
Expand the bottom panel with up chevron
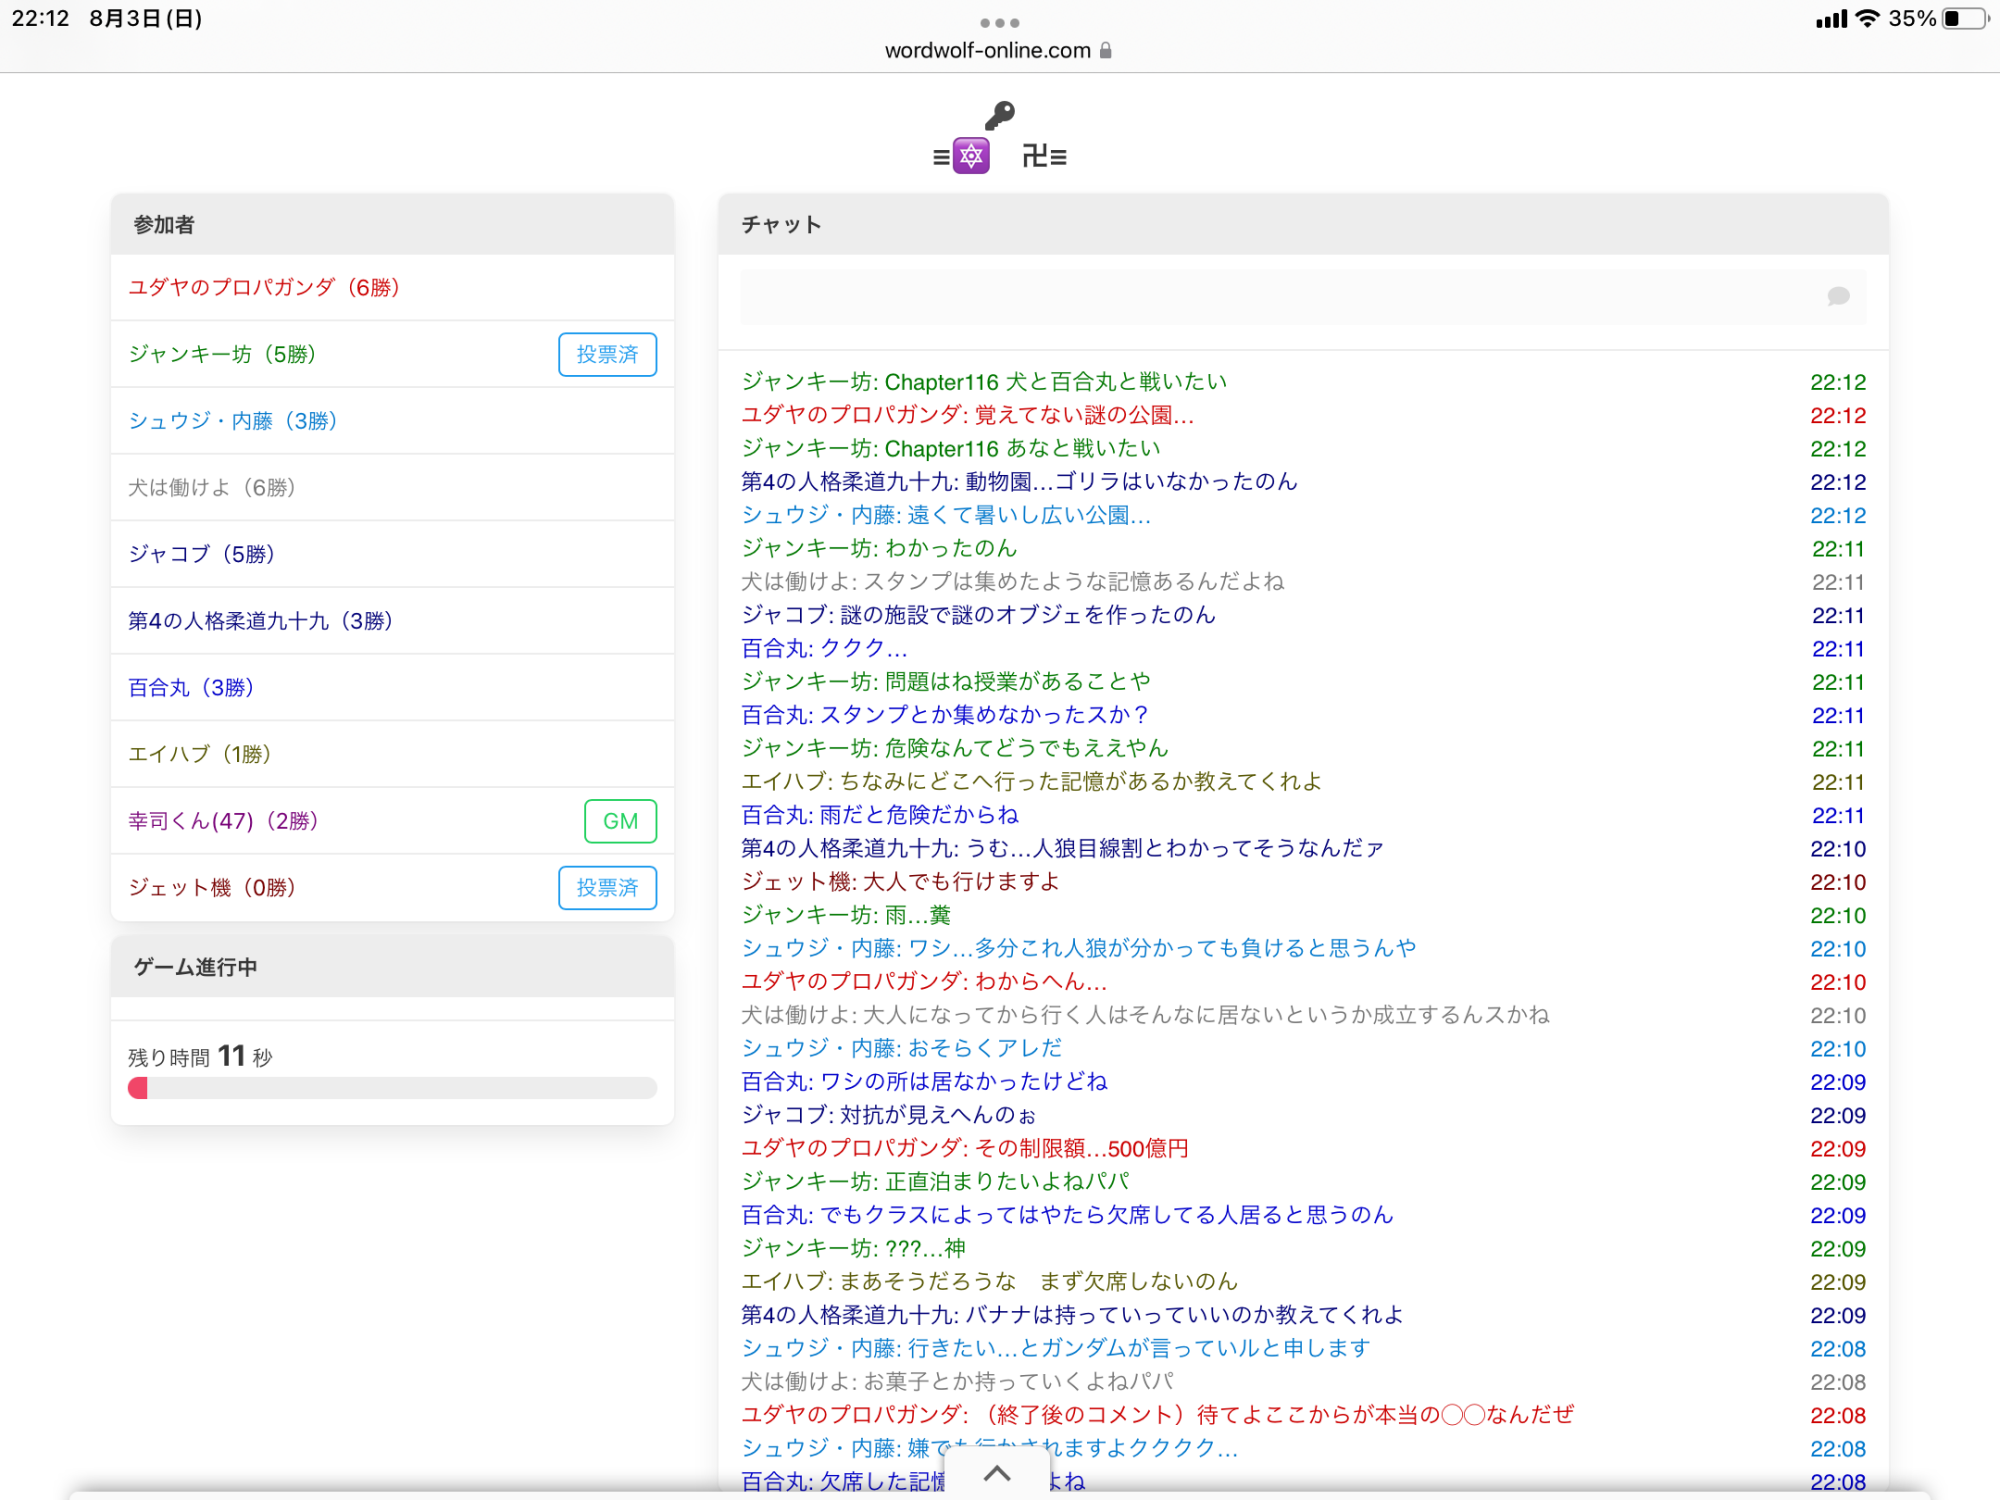997,1473
